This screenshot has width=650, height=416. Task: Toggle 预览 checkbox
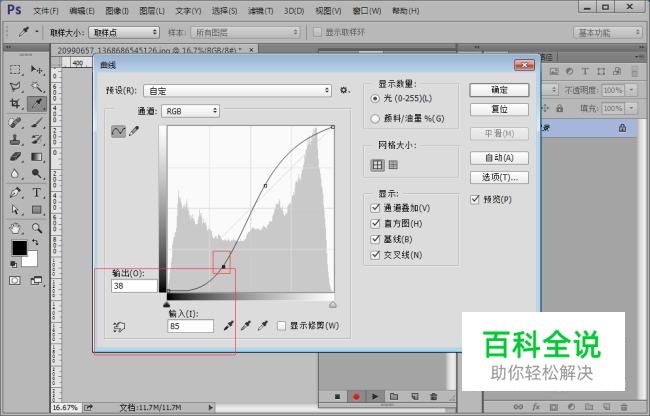pos(475,199)
